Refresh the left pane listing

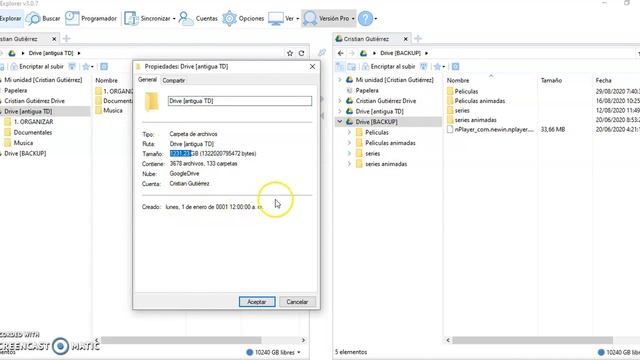[301, 53]
